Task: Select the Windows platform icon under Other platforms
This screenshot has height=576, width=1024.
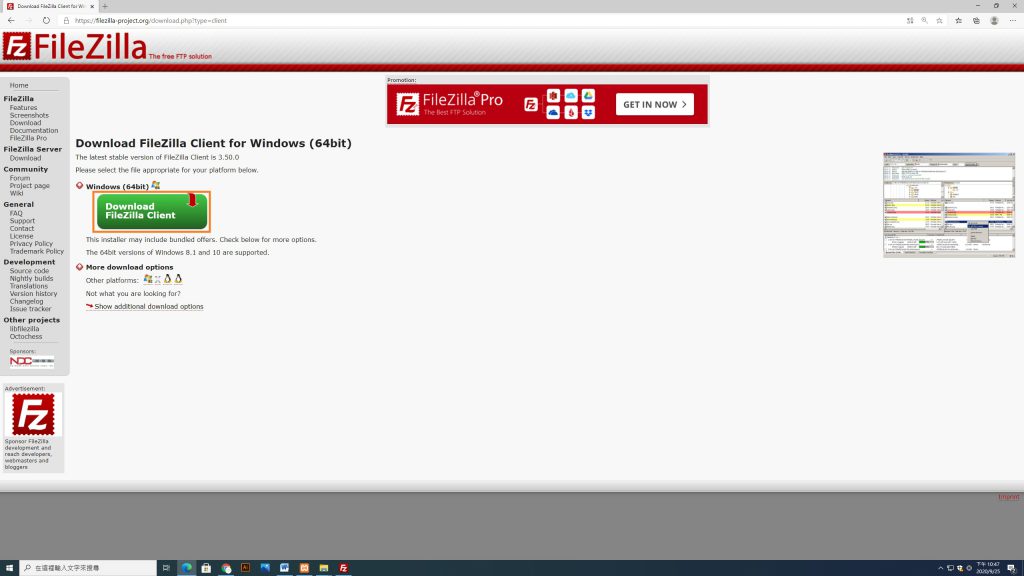Action: 148,280
